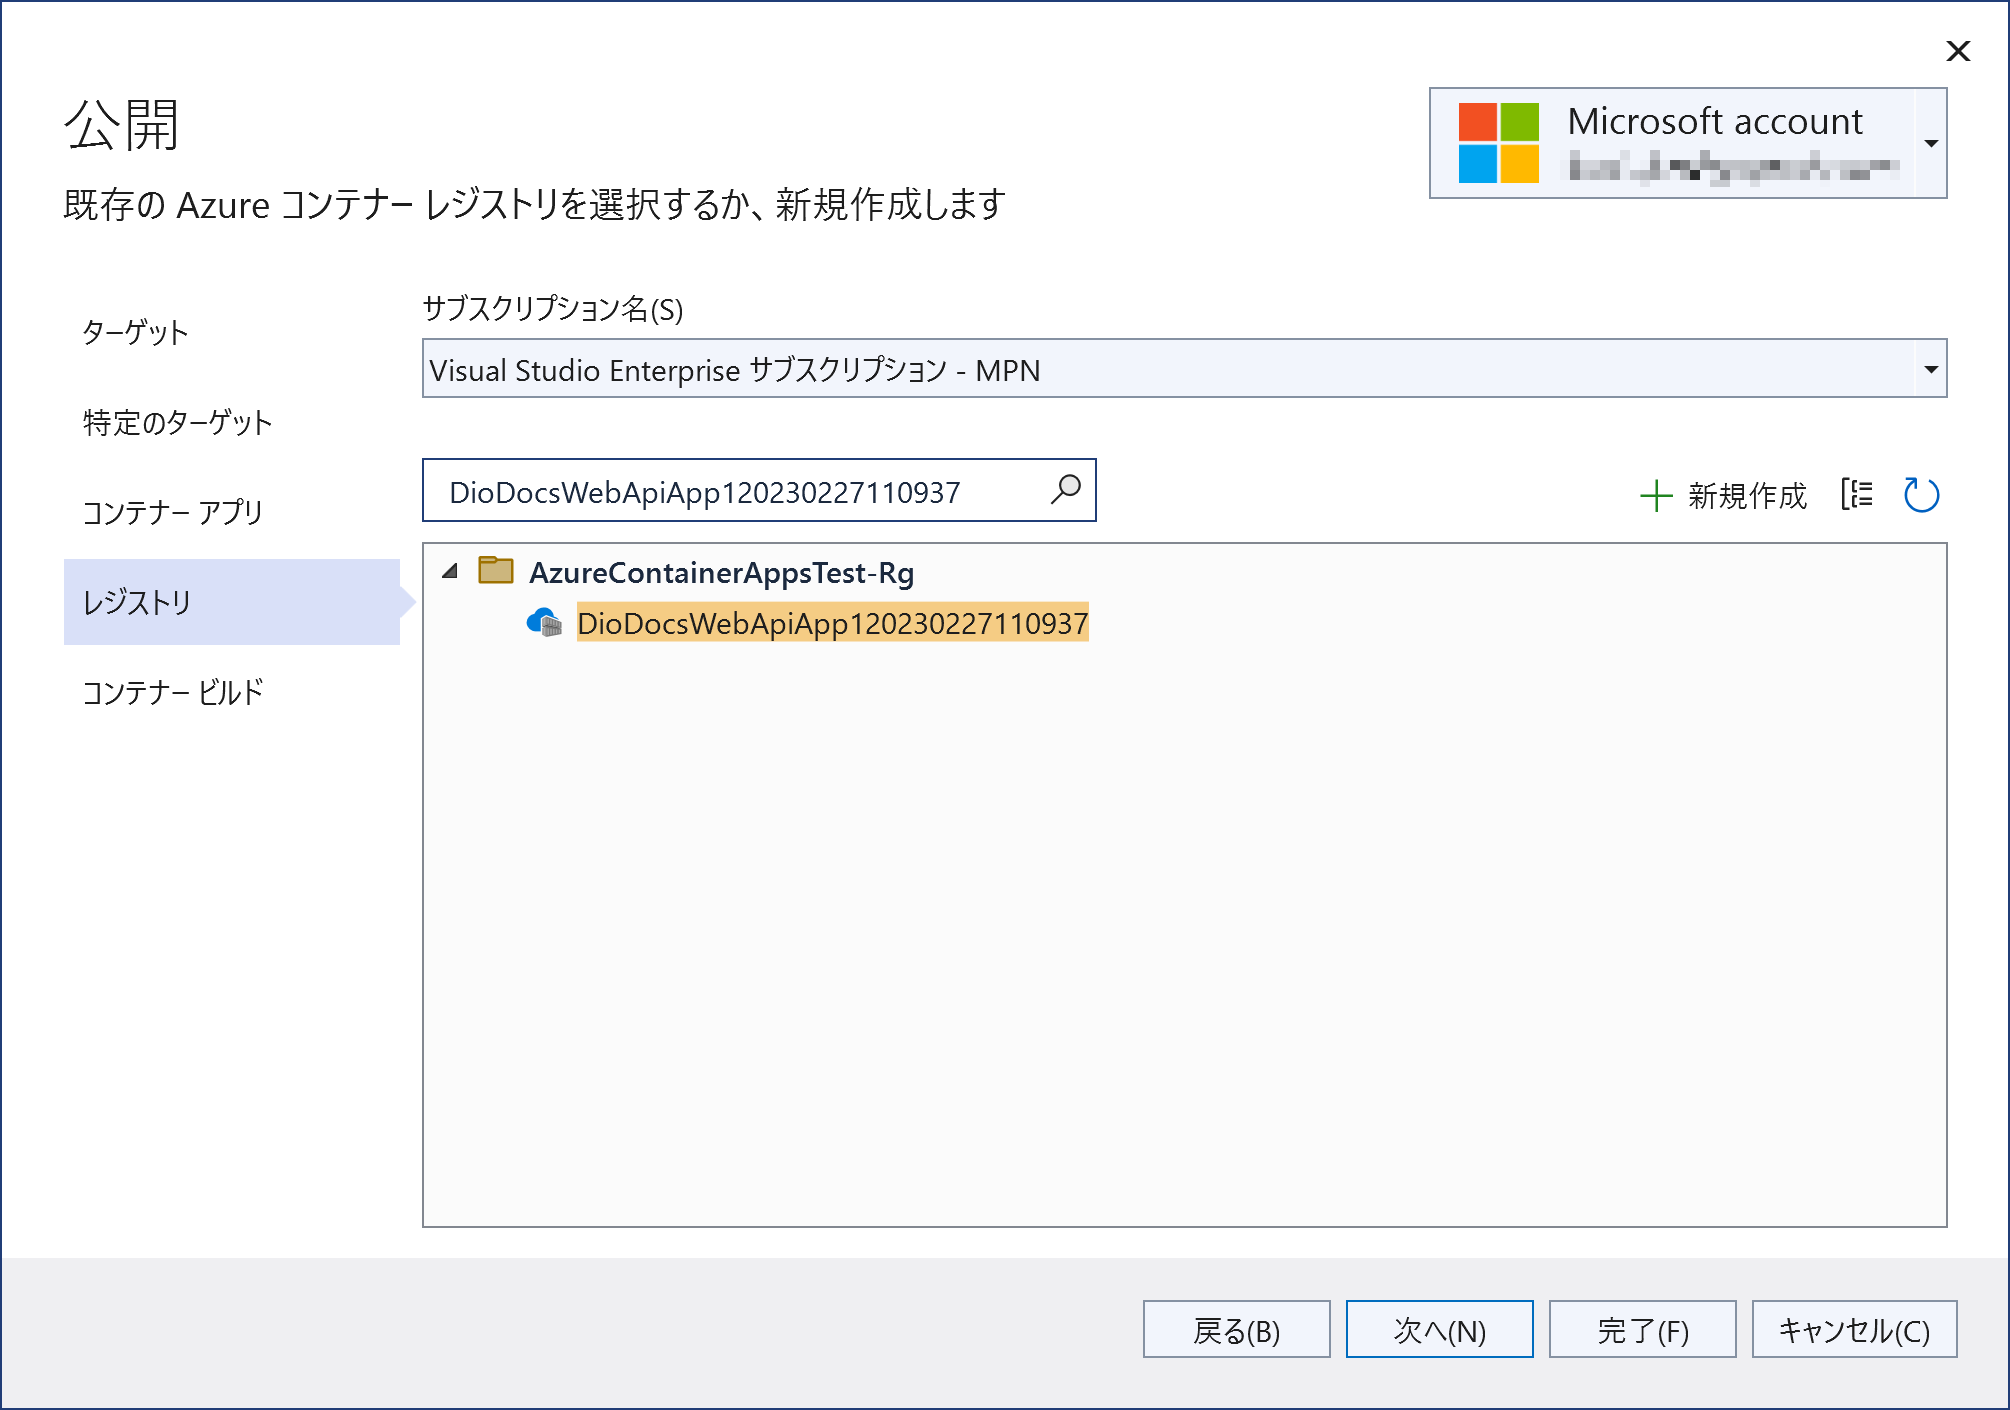Click the container registry cloud icon

[x=544, y=623]
